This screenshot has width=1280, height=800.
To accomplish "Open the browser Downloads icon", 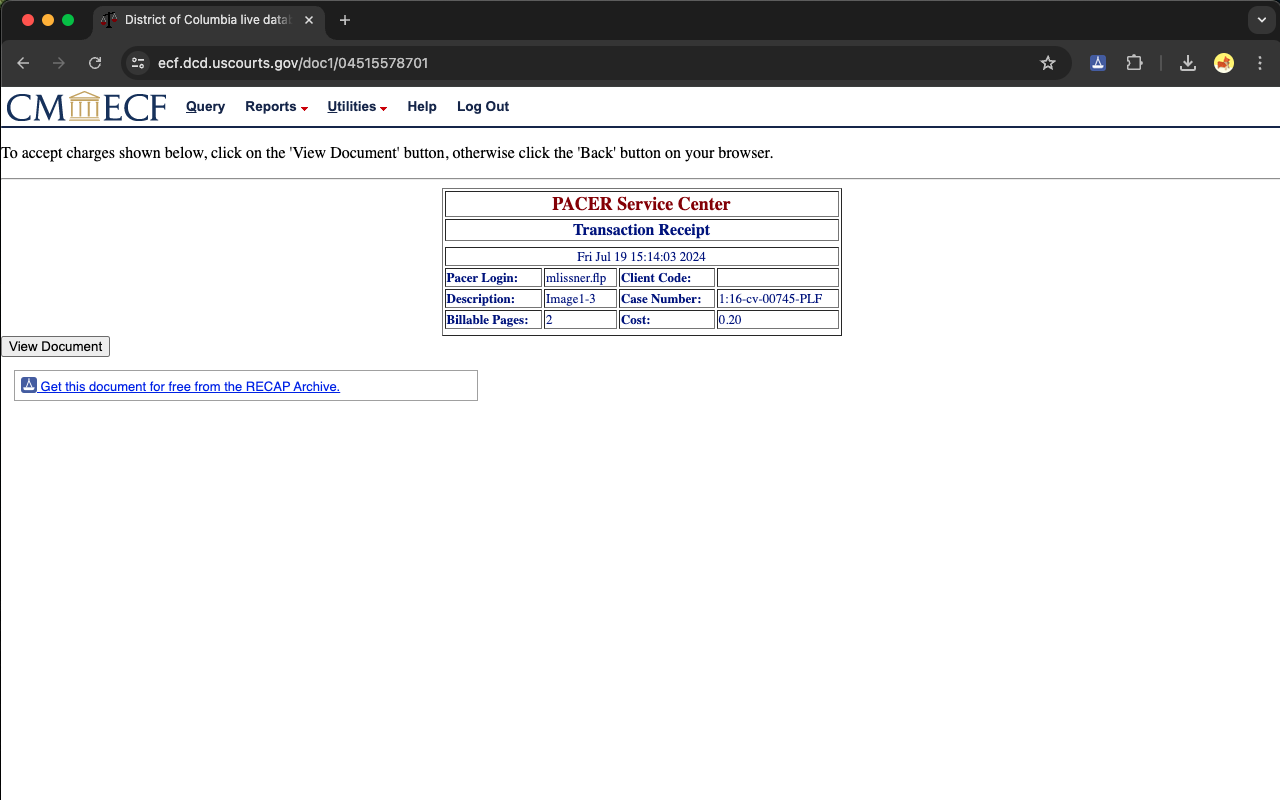I will pos(1188,63).
